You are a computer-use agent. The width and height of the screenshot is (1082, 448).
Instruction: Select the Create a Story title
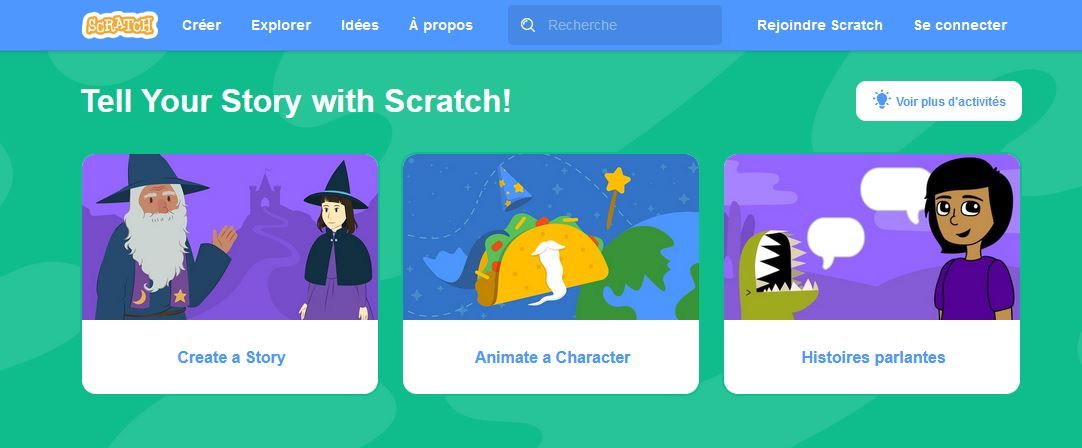pyautogui.click(x=231, y=358)
